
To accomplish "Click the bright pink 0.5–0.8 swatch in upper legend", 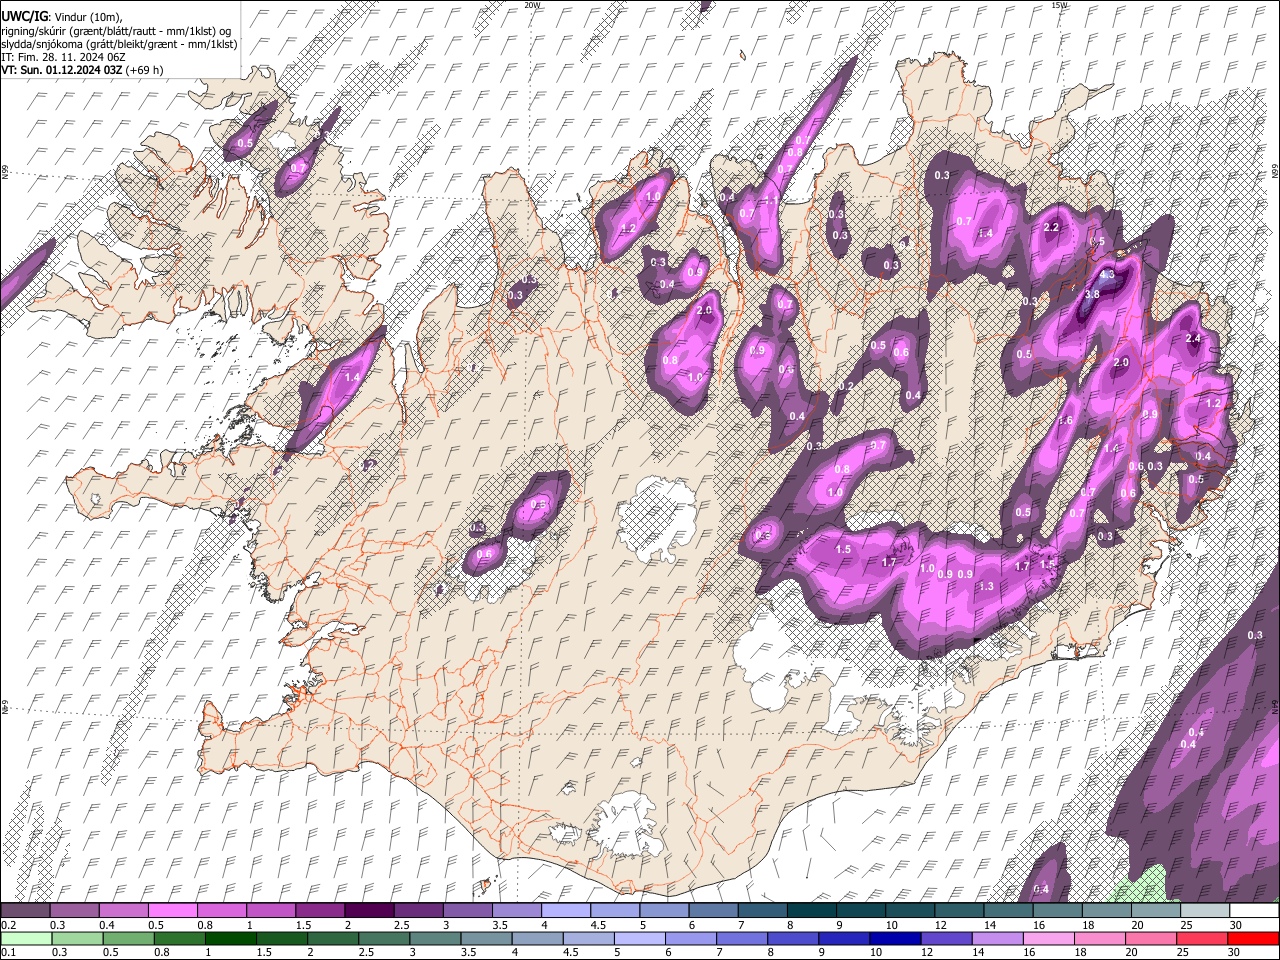I will pyautogui.click(x=172, y=910).
